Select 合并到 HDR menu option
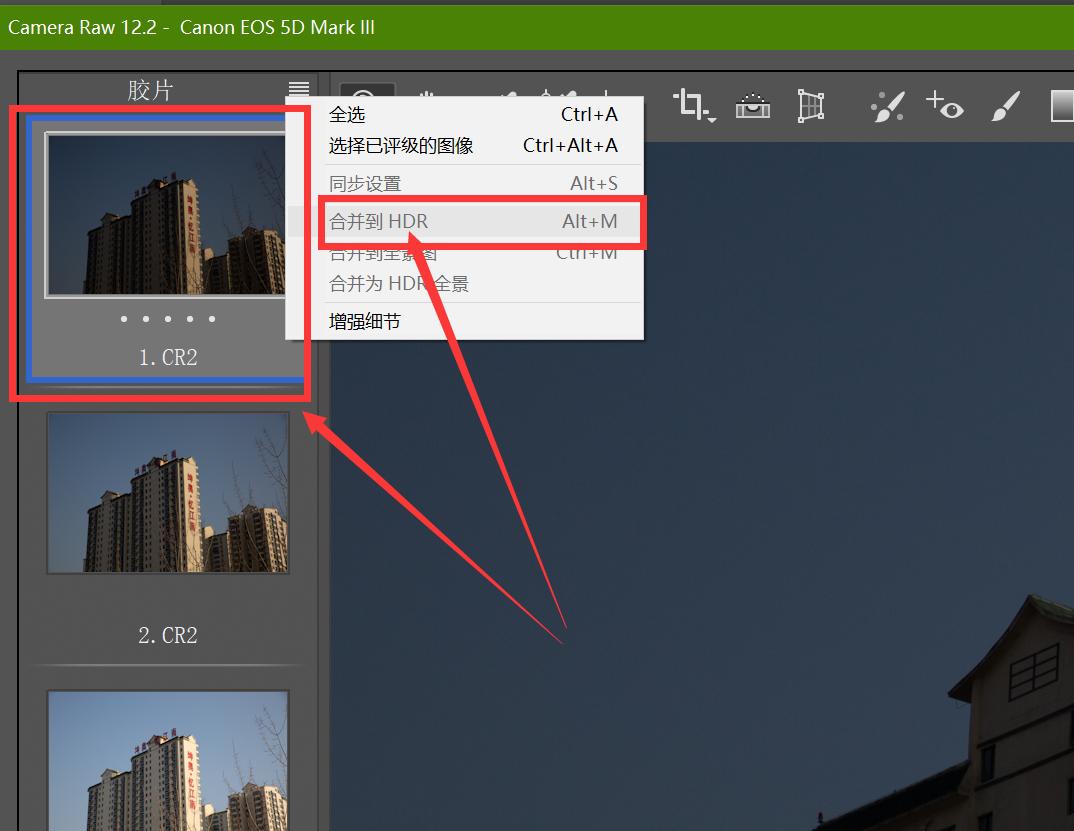This screenshot has height=831, width=1074. (379, 221)
